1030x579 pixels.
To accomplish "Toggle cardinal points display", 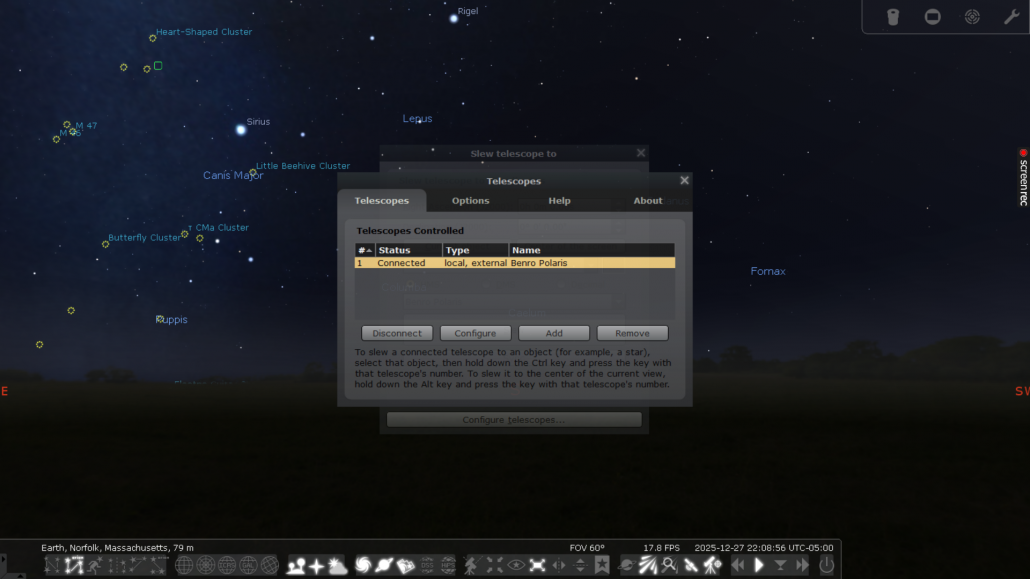I will tap(316, 566).
